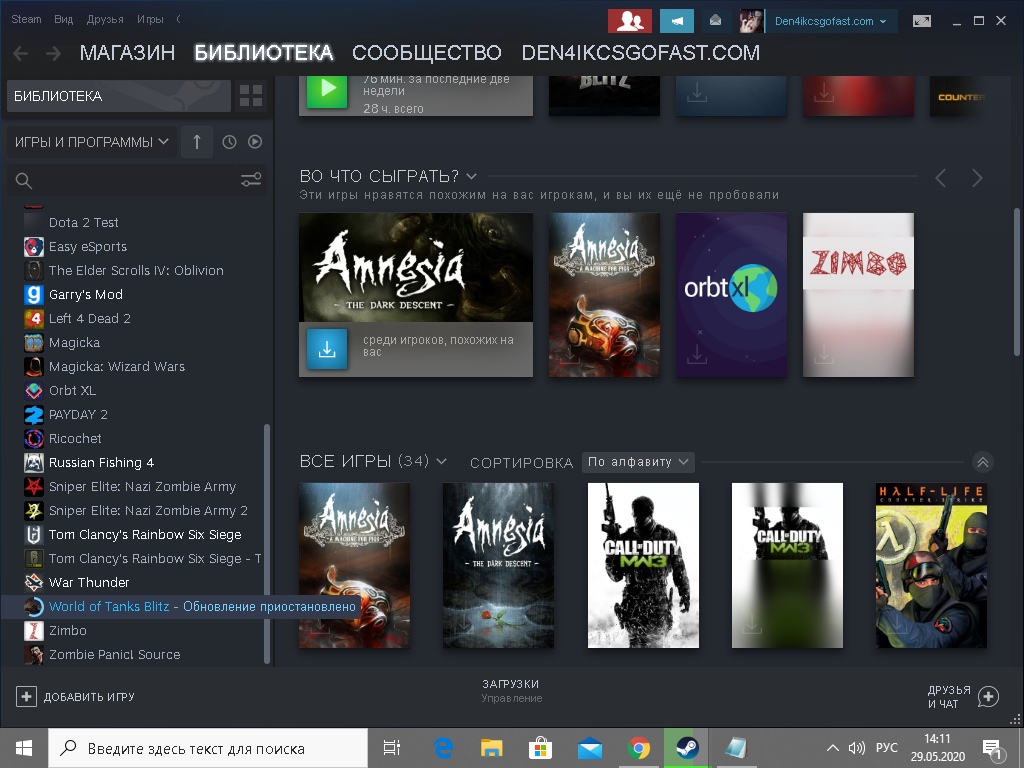Open Half-Life Counter-Strike game cover
Image resolution: width=1024 pixels, height=768 pixels.
(x=931, y=566)
